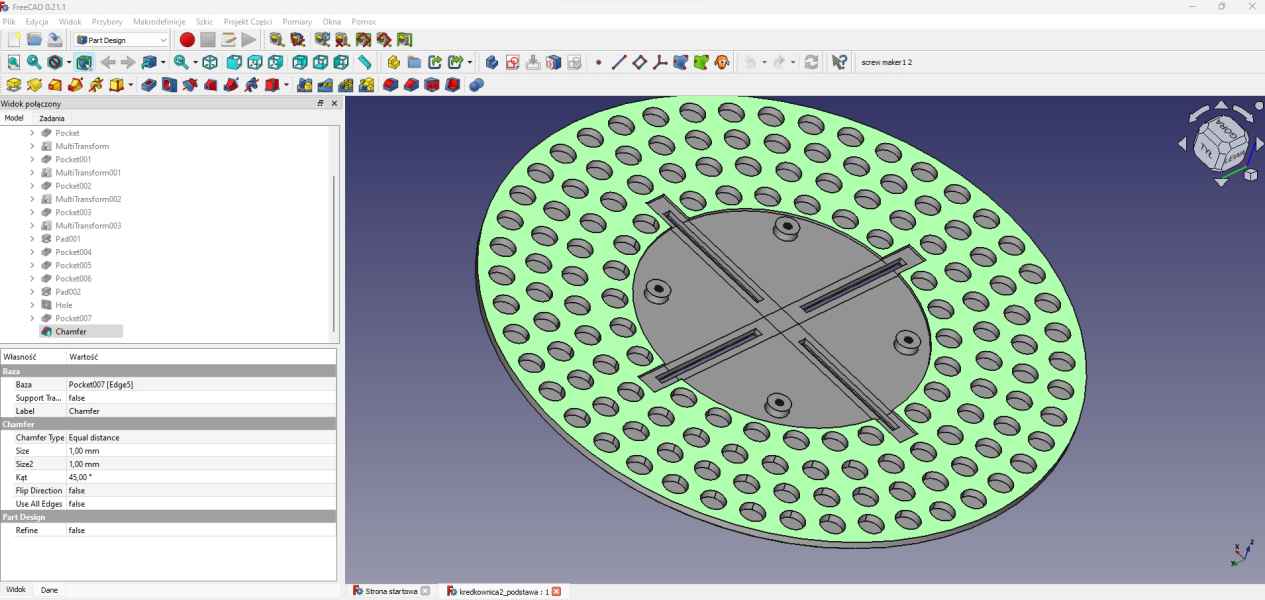The width and height of the screenshot is (1265, 600).
Task: Select Pocket005 in the model tree
Action: (73, 265)
